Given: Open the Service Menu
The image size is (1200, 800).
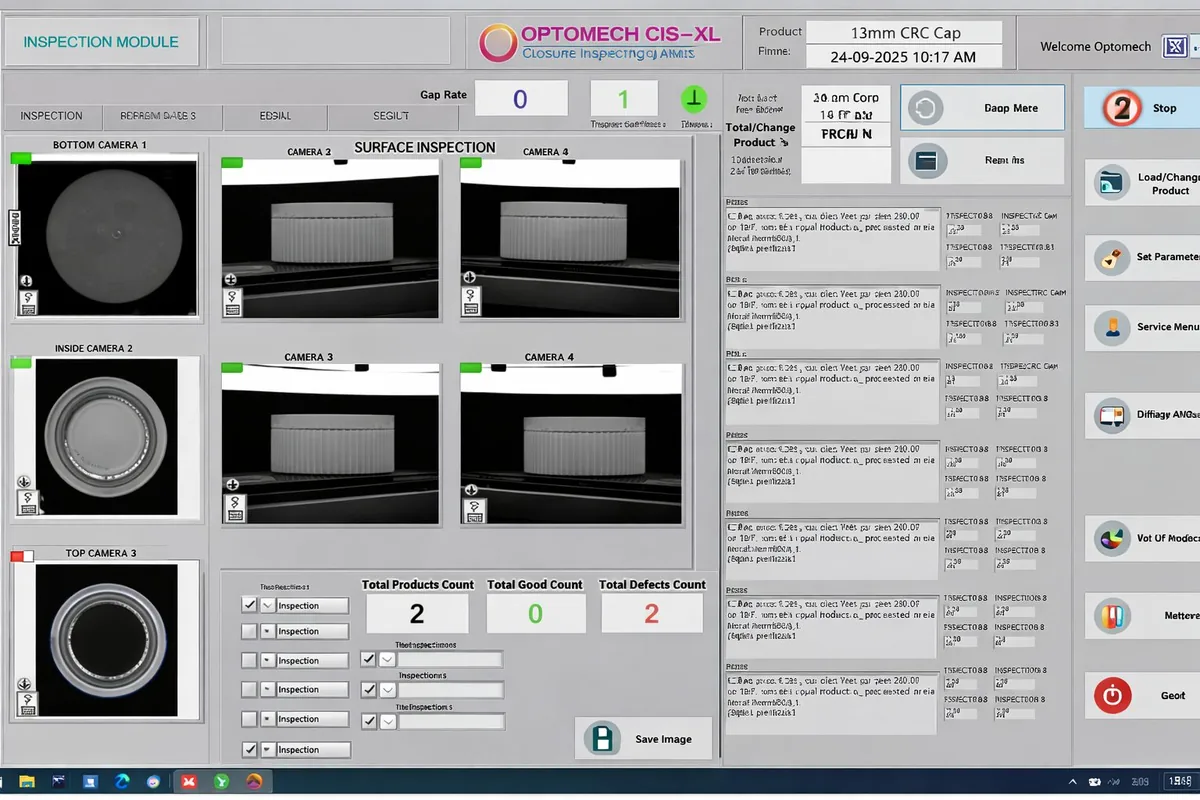Looking at the screenshot, I should coord(1142,327).
